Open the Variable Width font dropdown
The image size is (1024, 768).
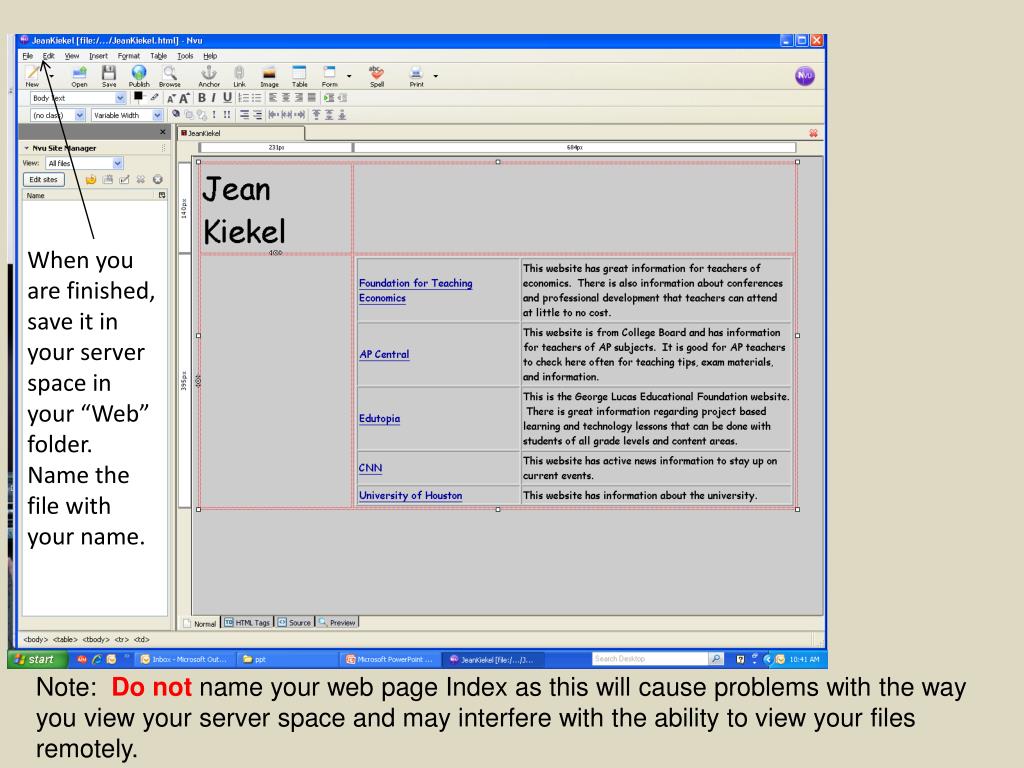(127, 115)
